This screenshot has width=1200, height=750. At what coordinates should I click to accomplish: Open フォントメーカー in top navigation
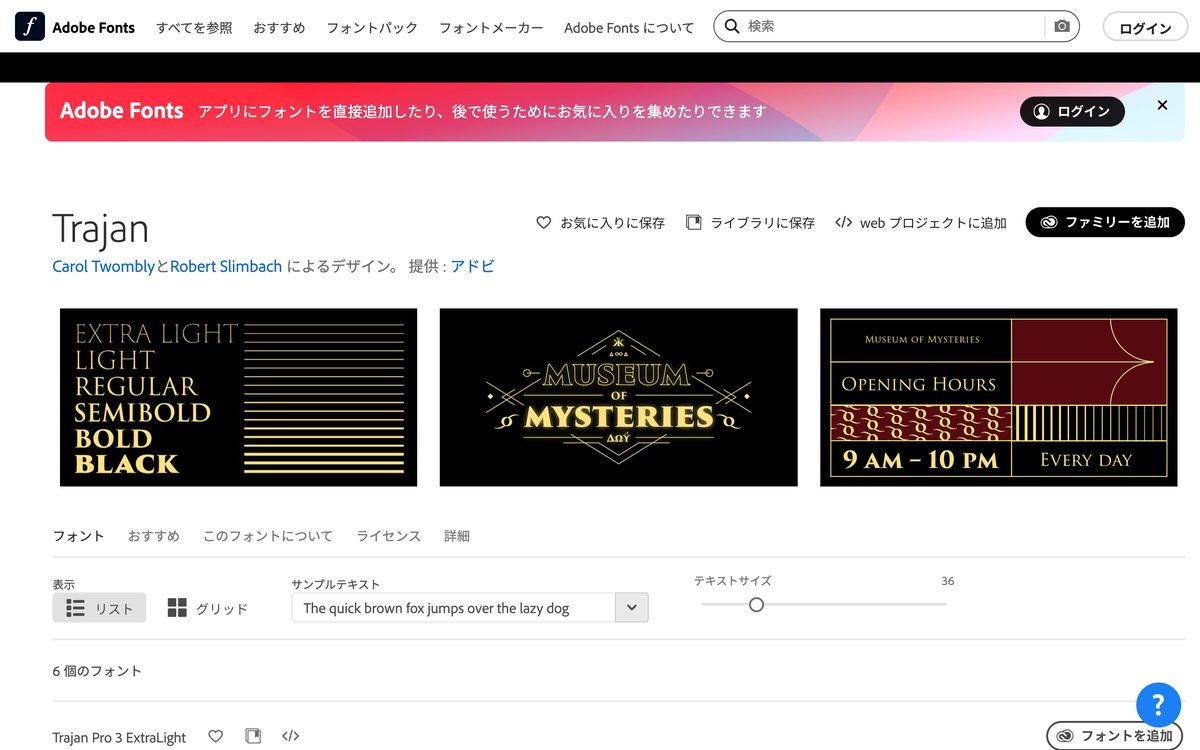tap(491, 28)
